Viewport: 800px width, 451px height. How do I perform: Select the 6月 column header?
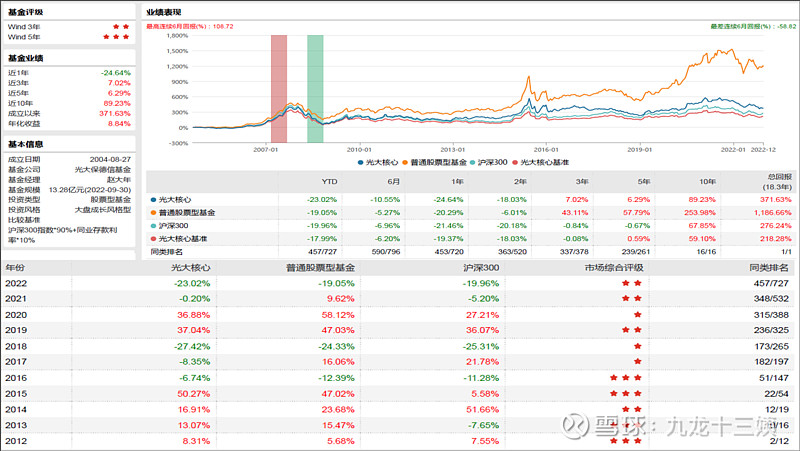pyautogui.click(x=393, y=182)
